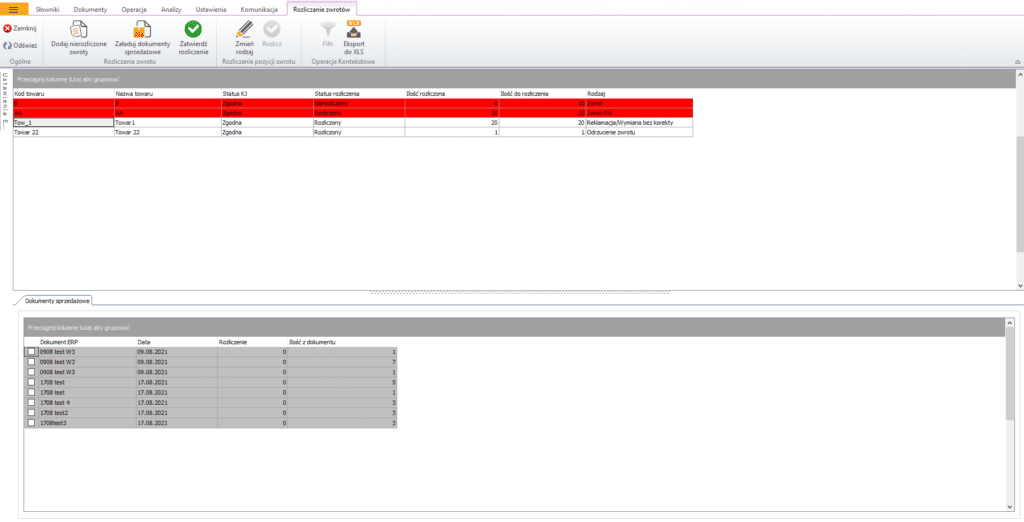Click Dodaj nierozliczone zwroty icon
This screenshot has width=1024, height=522.
click(78, 29)
